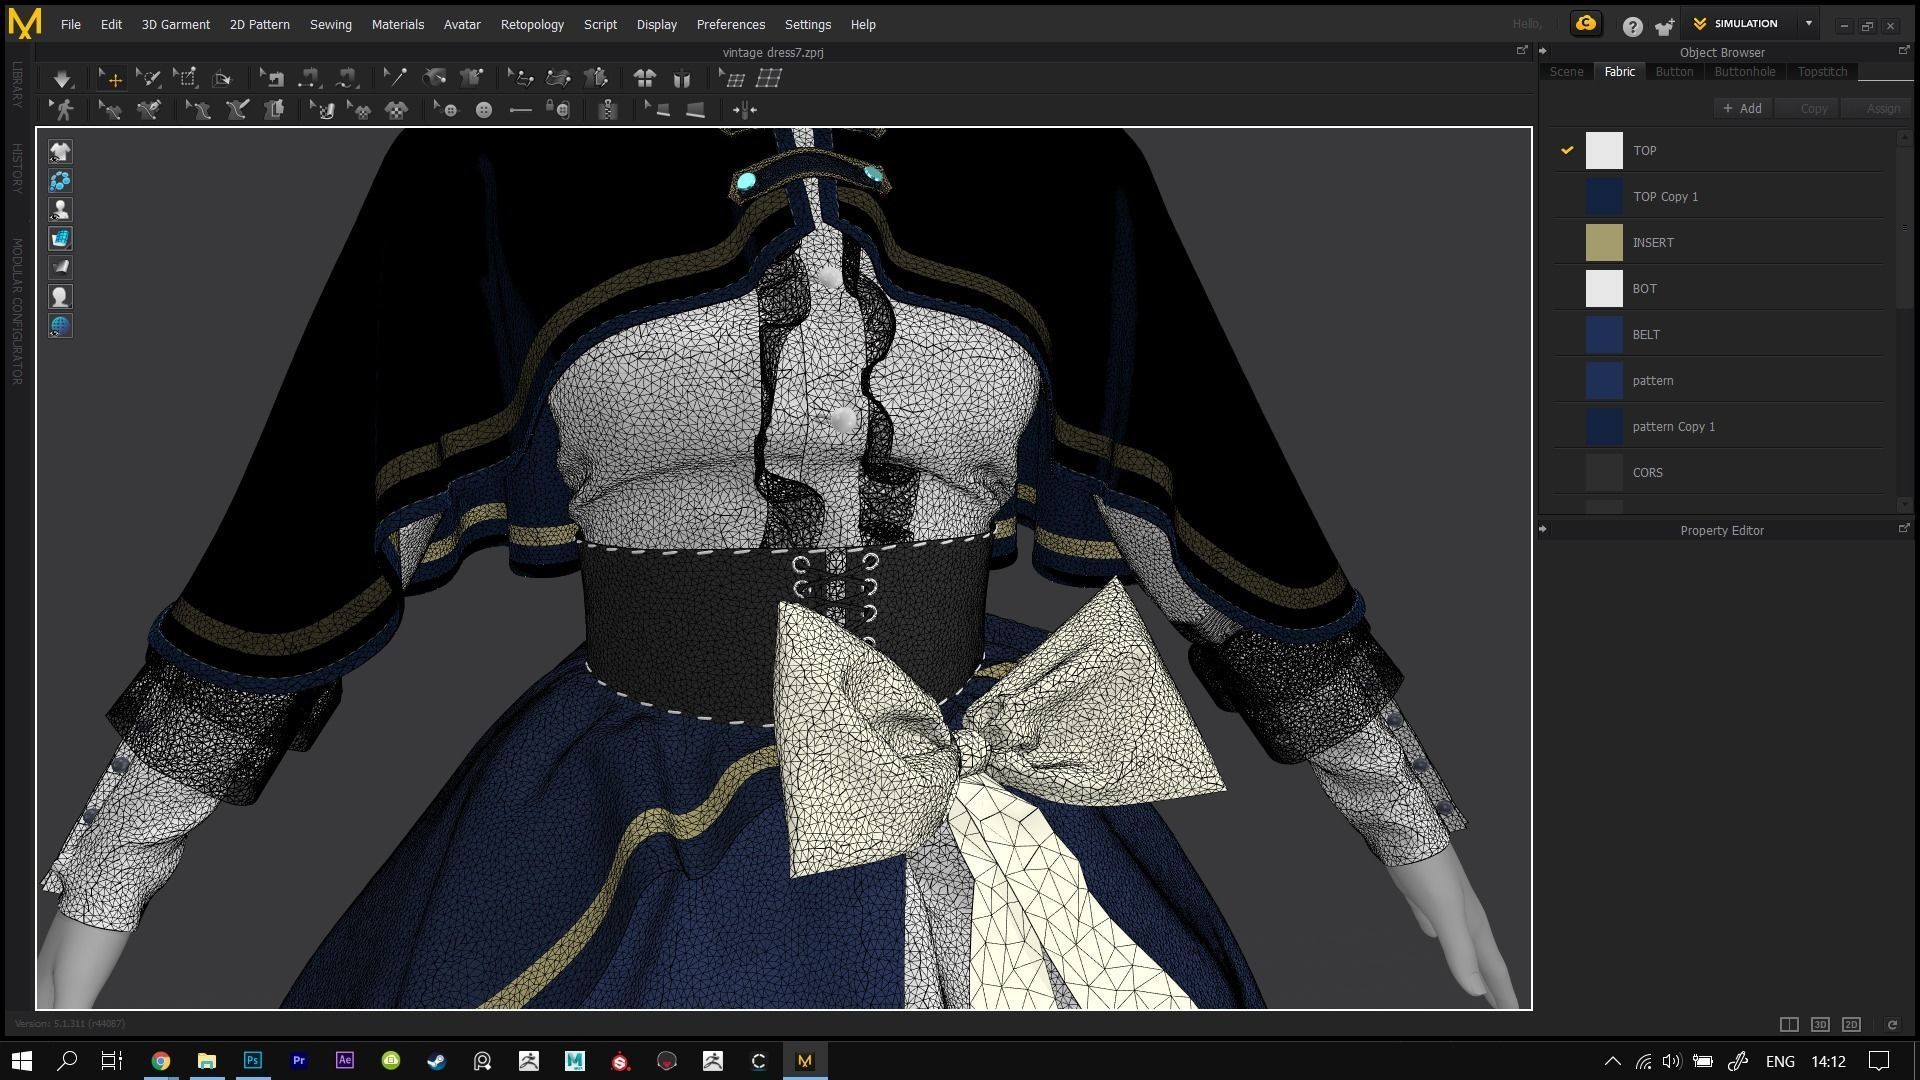Pop out the Object Browser panel

coord(1903,51)
